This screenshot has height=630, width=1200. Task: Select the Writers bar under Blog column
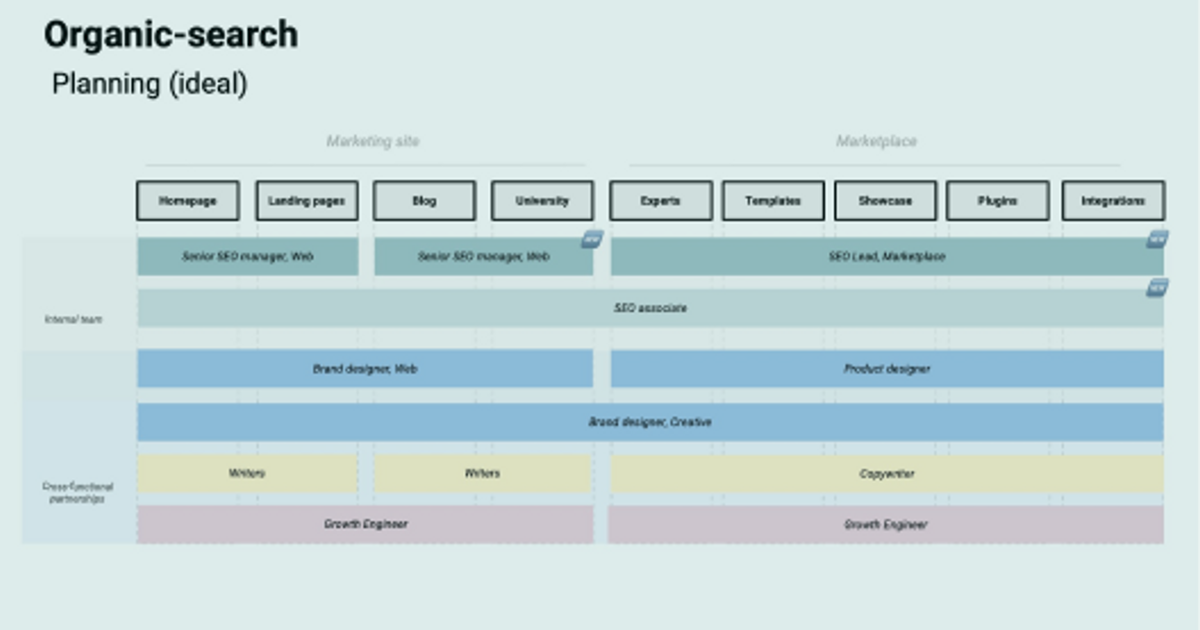483,474
